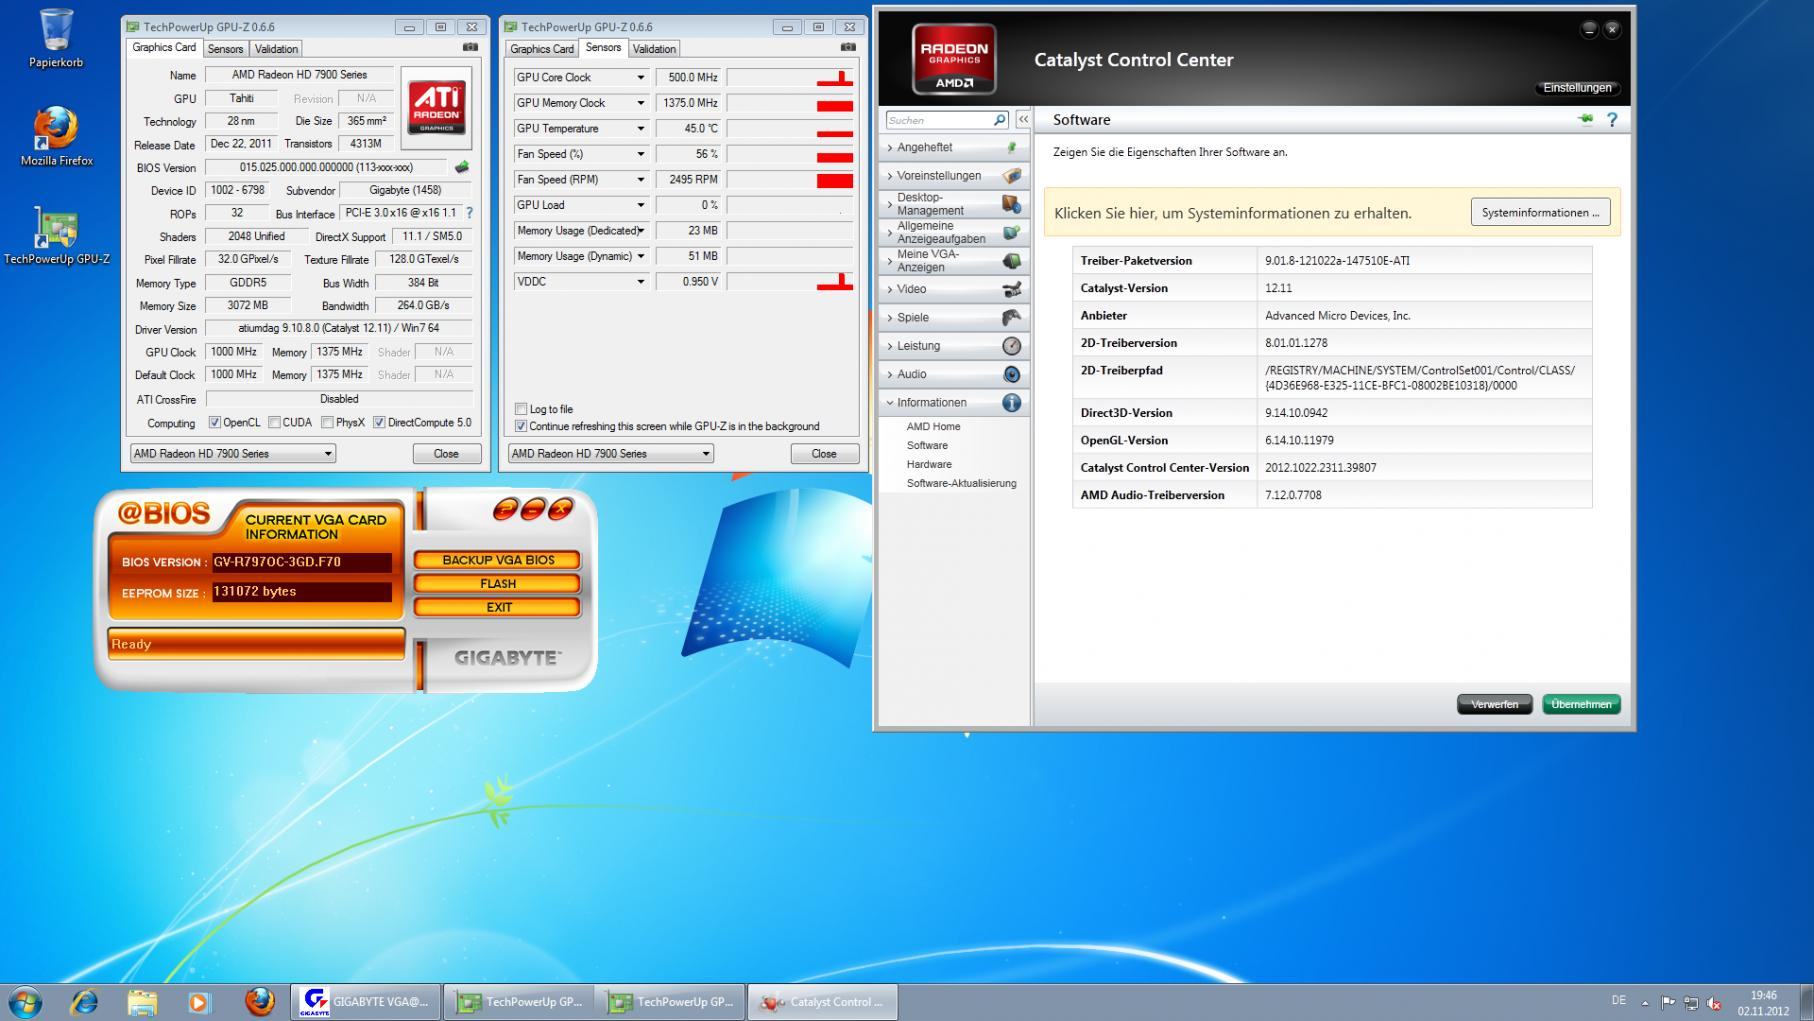Image resolution: width=1814 pixels, height=1021 pixels.
Task: Select the Allgemeine Anzeigeaufgaben monitor icon
Action: click(1012, 232)
